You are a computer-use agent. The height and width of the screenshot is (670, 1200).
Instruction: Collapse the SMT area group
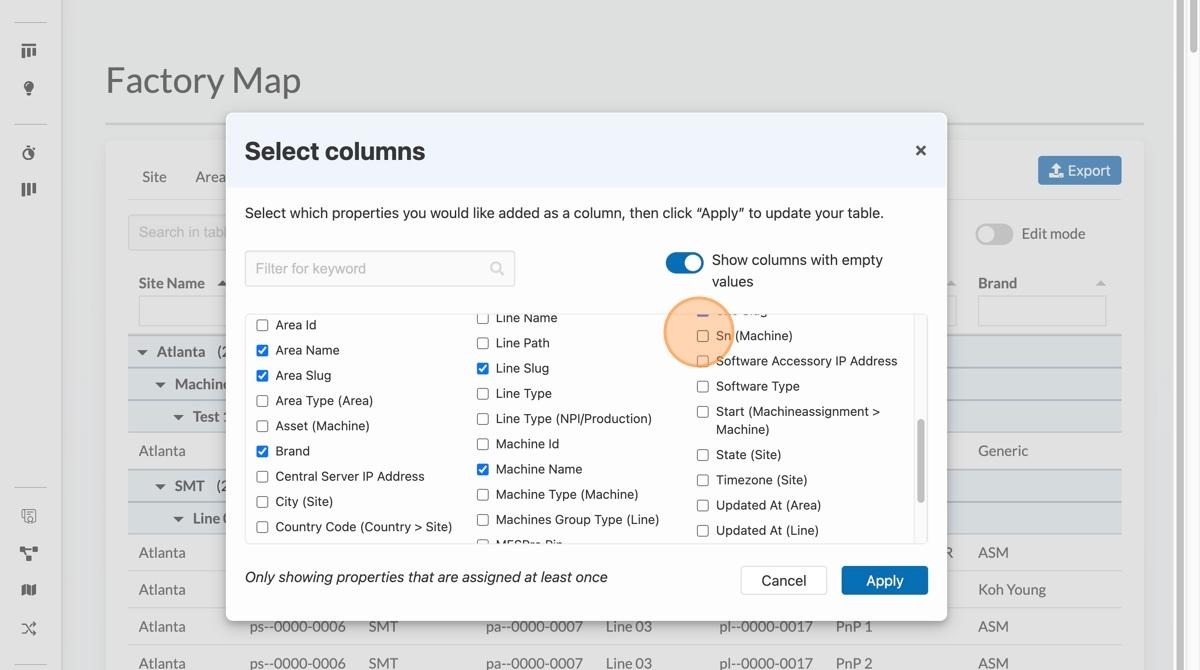tap(159, 484)
